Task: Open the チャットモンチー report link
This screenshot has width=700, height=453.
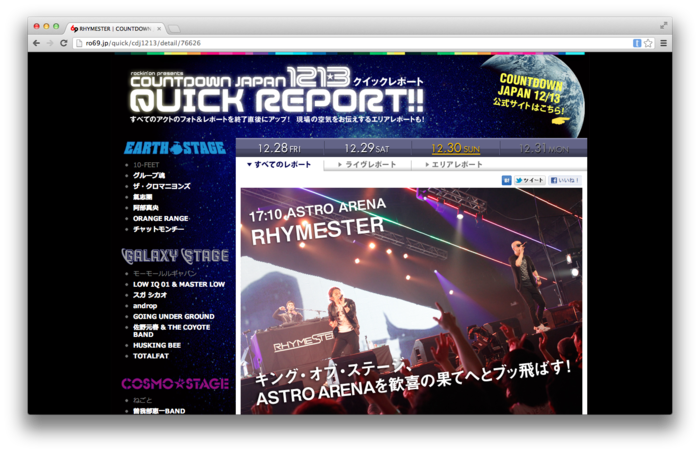Action: 158,229
